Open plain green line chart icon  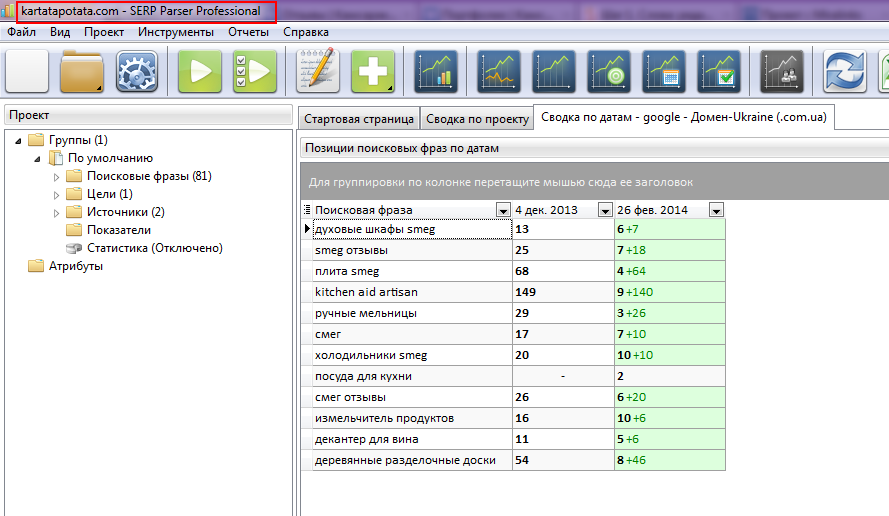(x=554, y=71)
